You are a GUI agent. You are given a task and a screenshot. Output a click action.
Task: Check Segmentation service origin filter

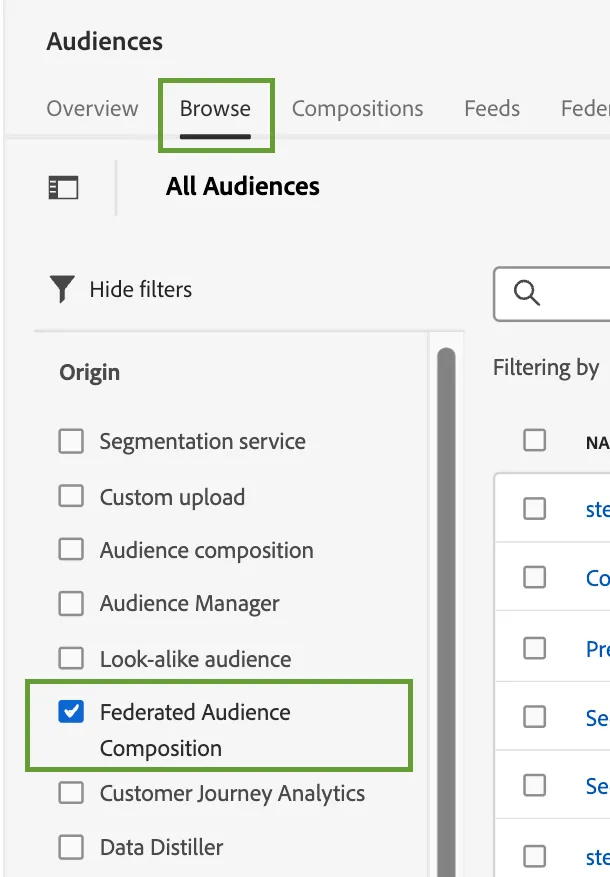coord(71,441)
